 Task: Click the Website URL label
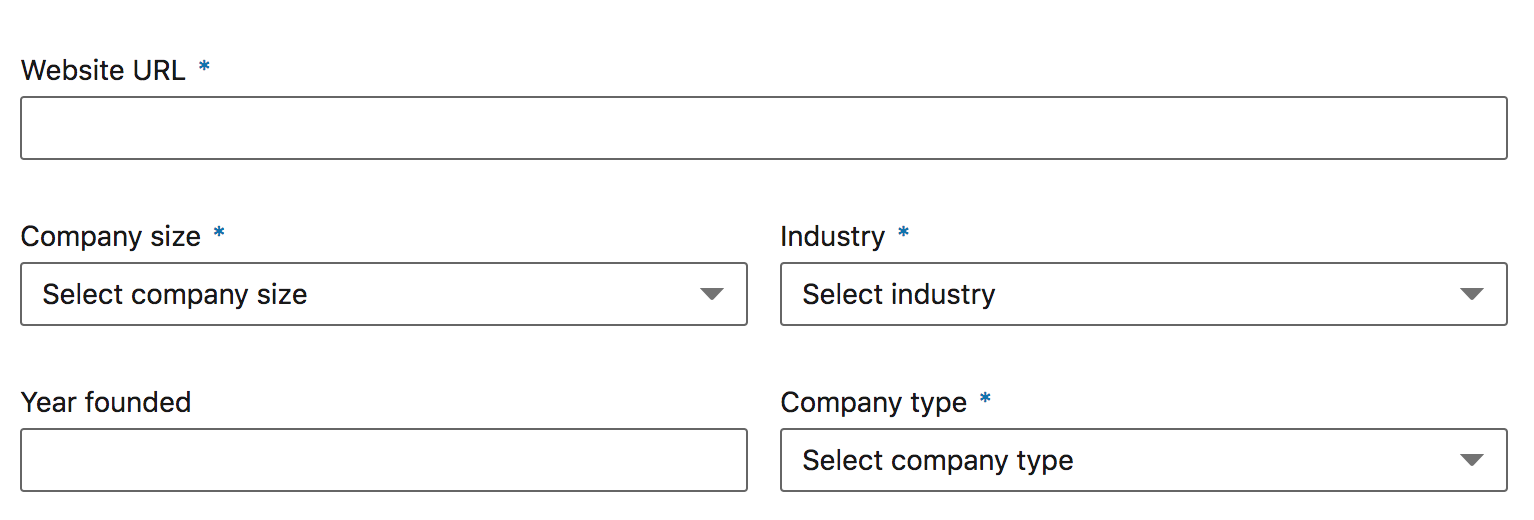103,70
